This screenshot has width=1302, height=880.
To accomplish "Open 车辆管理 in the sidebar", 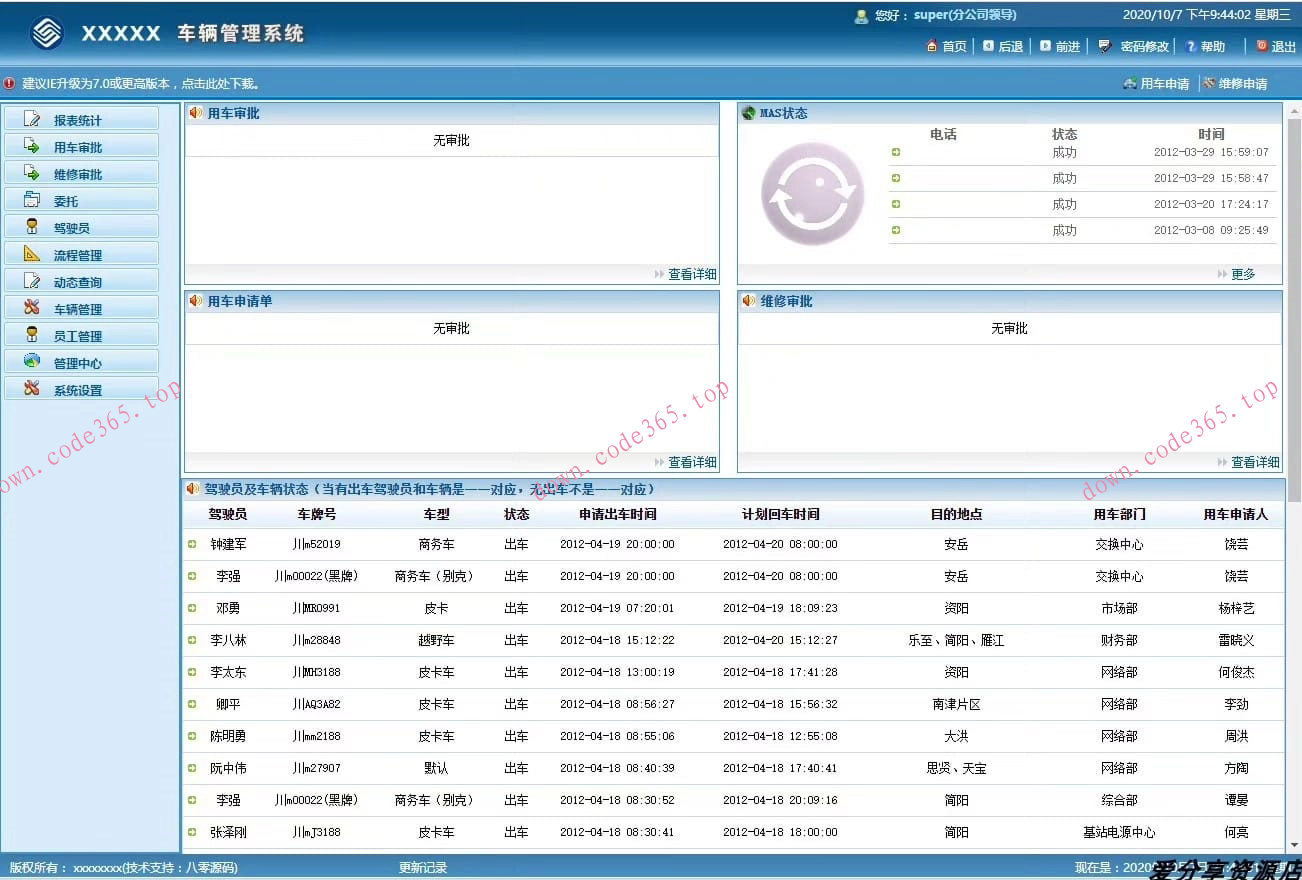I will pos(78,309).
